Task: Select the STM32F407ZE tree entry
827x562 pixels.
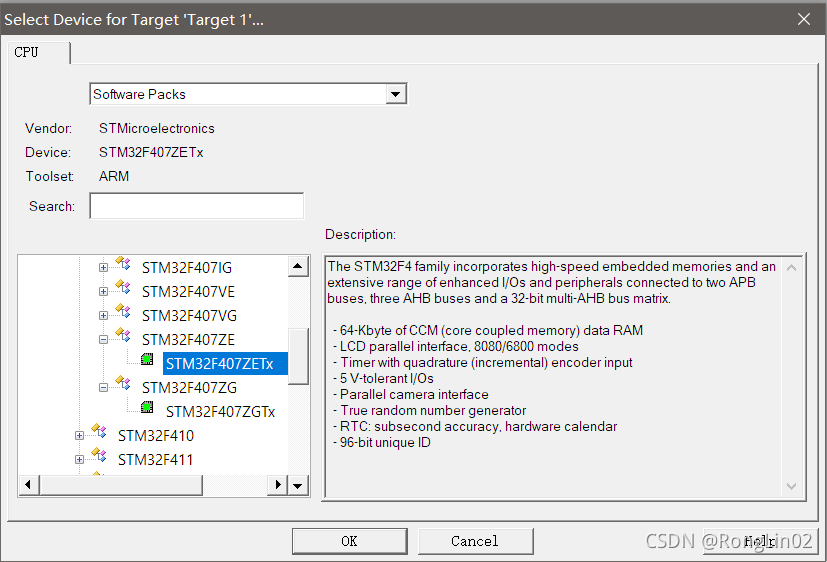Action: (188, 340)
